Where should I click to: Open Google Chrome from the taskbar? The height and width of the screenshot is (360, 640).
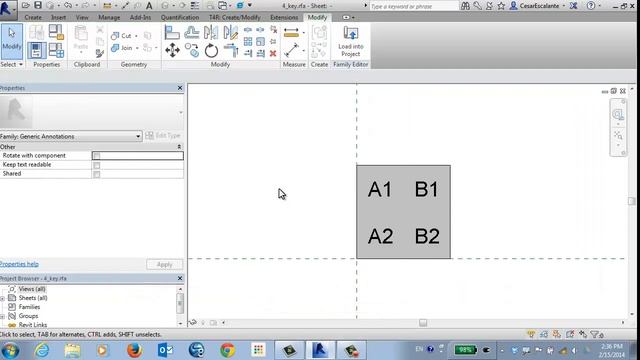pos(227,350)
